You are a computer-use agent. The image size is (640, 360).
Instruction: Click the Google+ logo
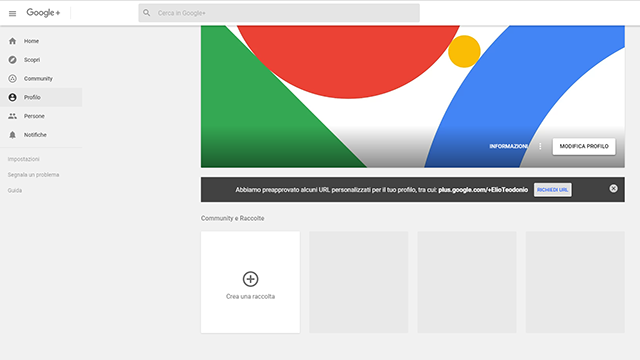[x=43, y=13]
